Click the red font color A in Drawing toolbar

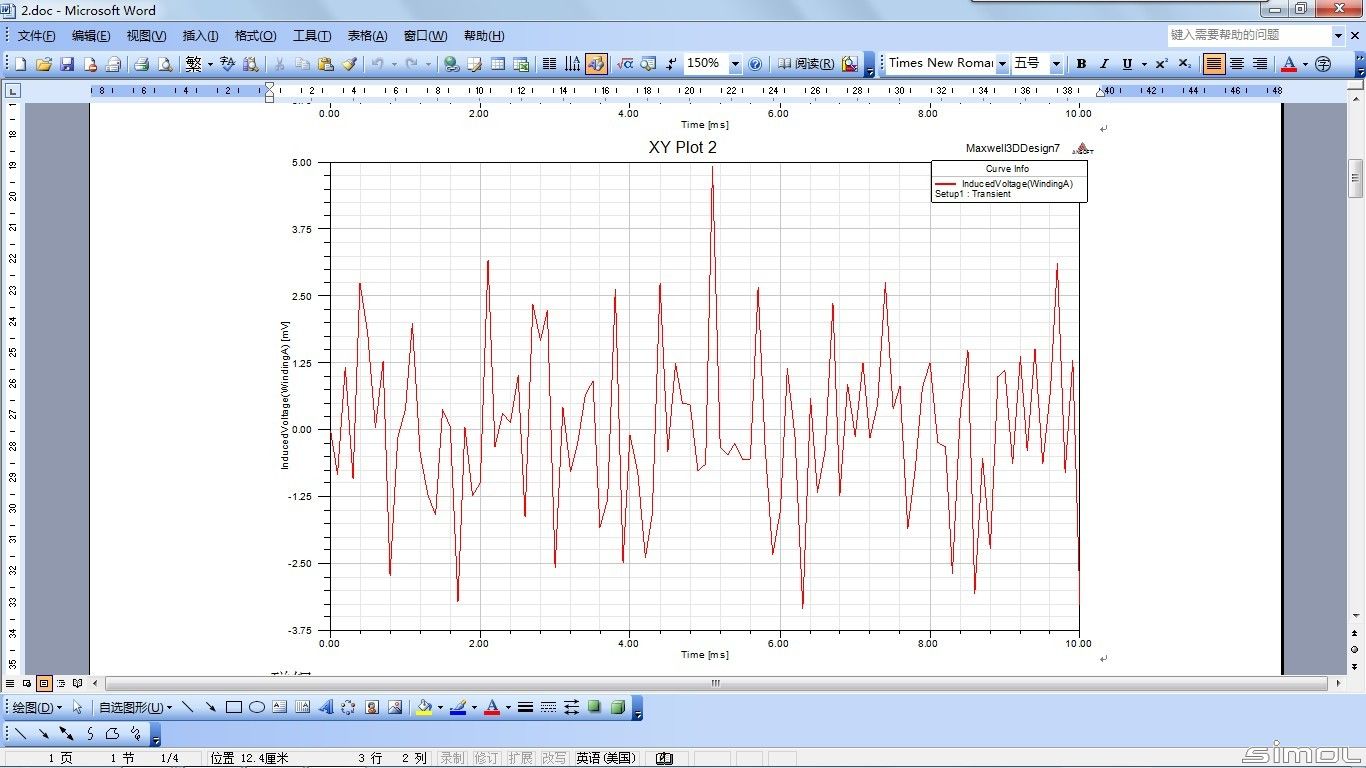(491, 707)
